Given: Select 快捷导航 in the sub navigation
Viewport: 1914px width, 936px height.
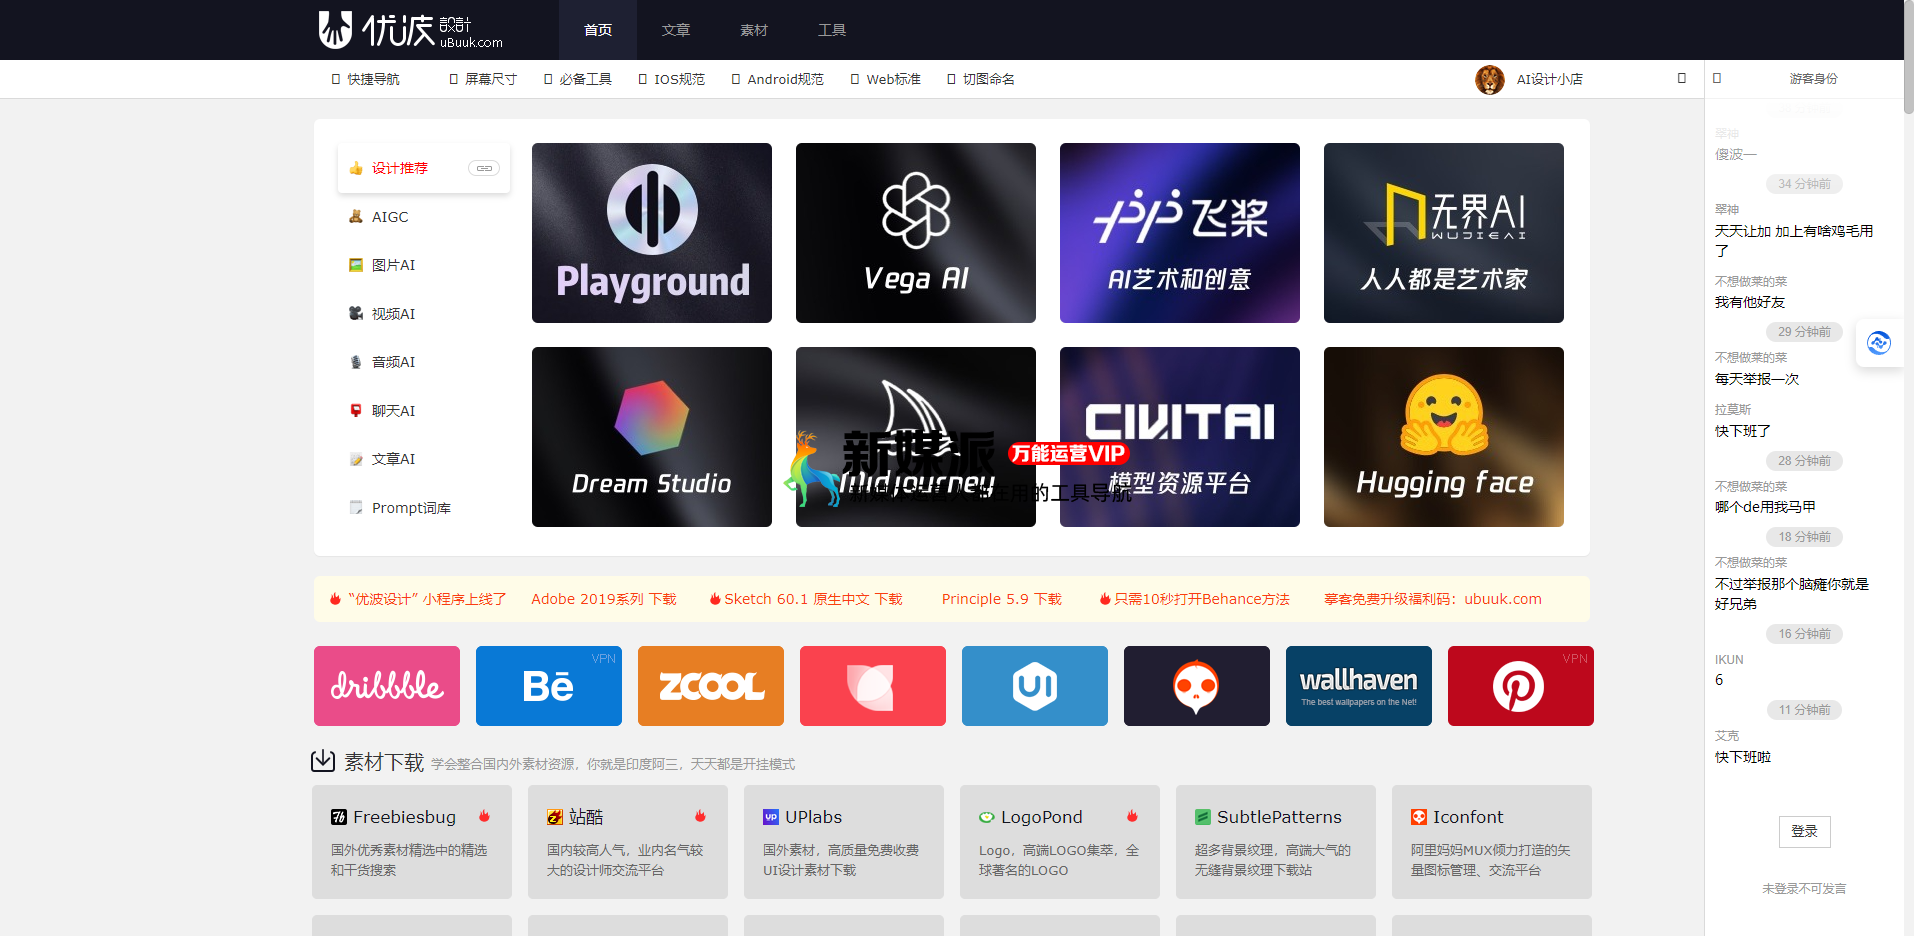Looking at the screenshot, I should point(366,79).
